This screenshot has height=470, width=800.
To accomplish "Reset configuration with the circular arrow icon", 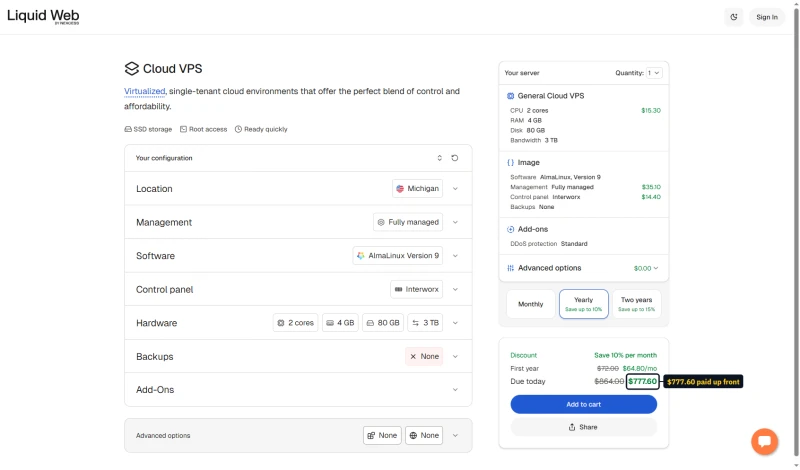I will [455, 158].
